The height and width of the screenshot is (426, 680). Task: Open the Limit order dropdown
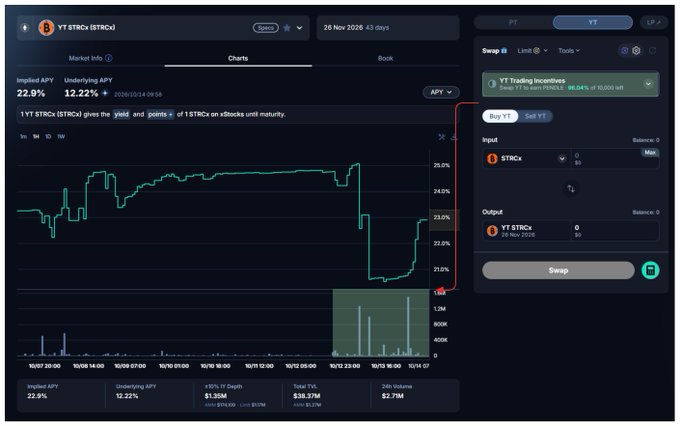tap(533, 51)
